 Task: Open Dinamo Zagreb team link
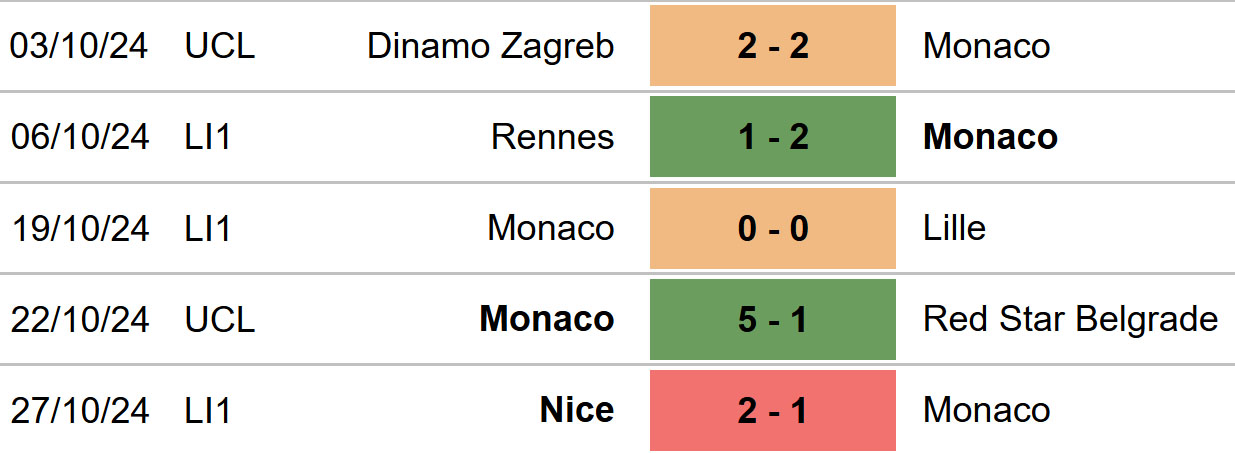(x=491, y=46)
